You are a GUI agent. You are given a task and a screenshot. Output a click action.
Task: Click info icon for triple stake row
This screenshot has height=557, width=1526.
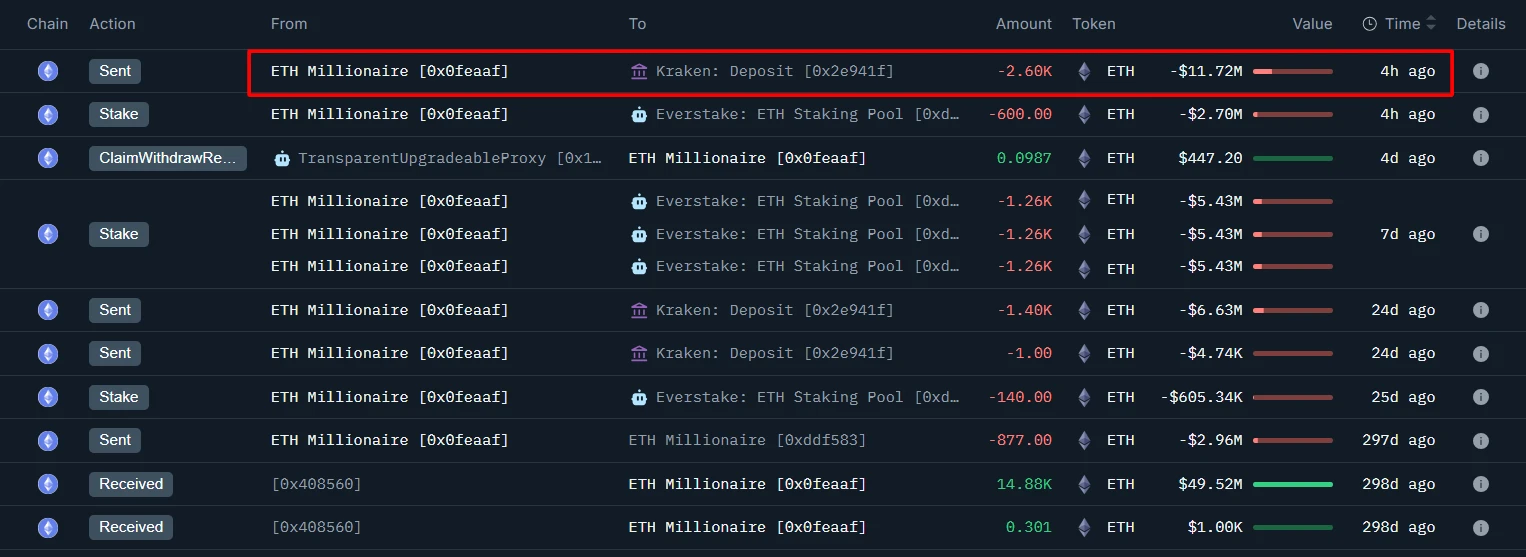point(1481,234)
